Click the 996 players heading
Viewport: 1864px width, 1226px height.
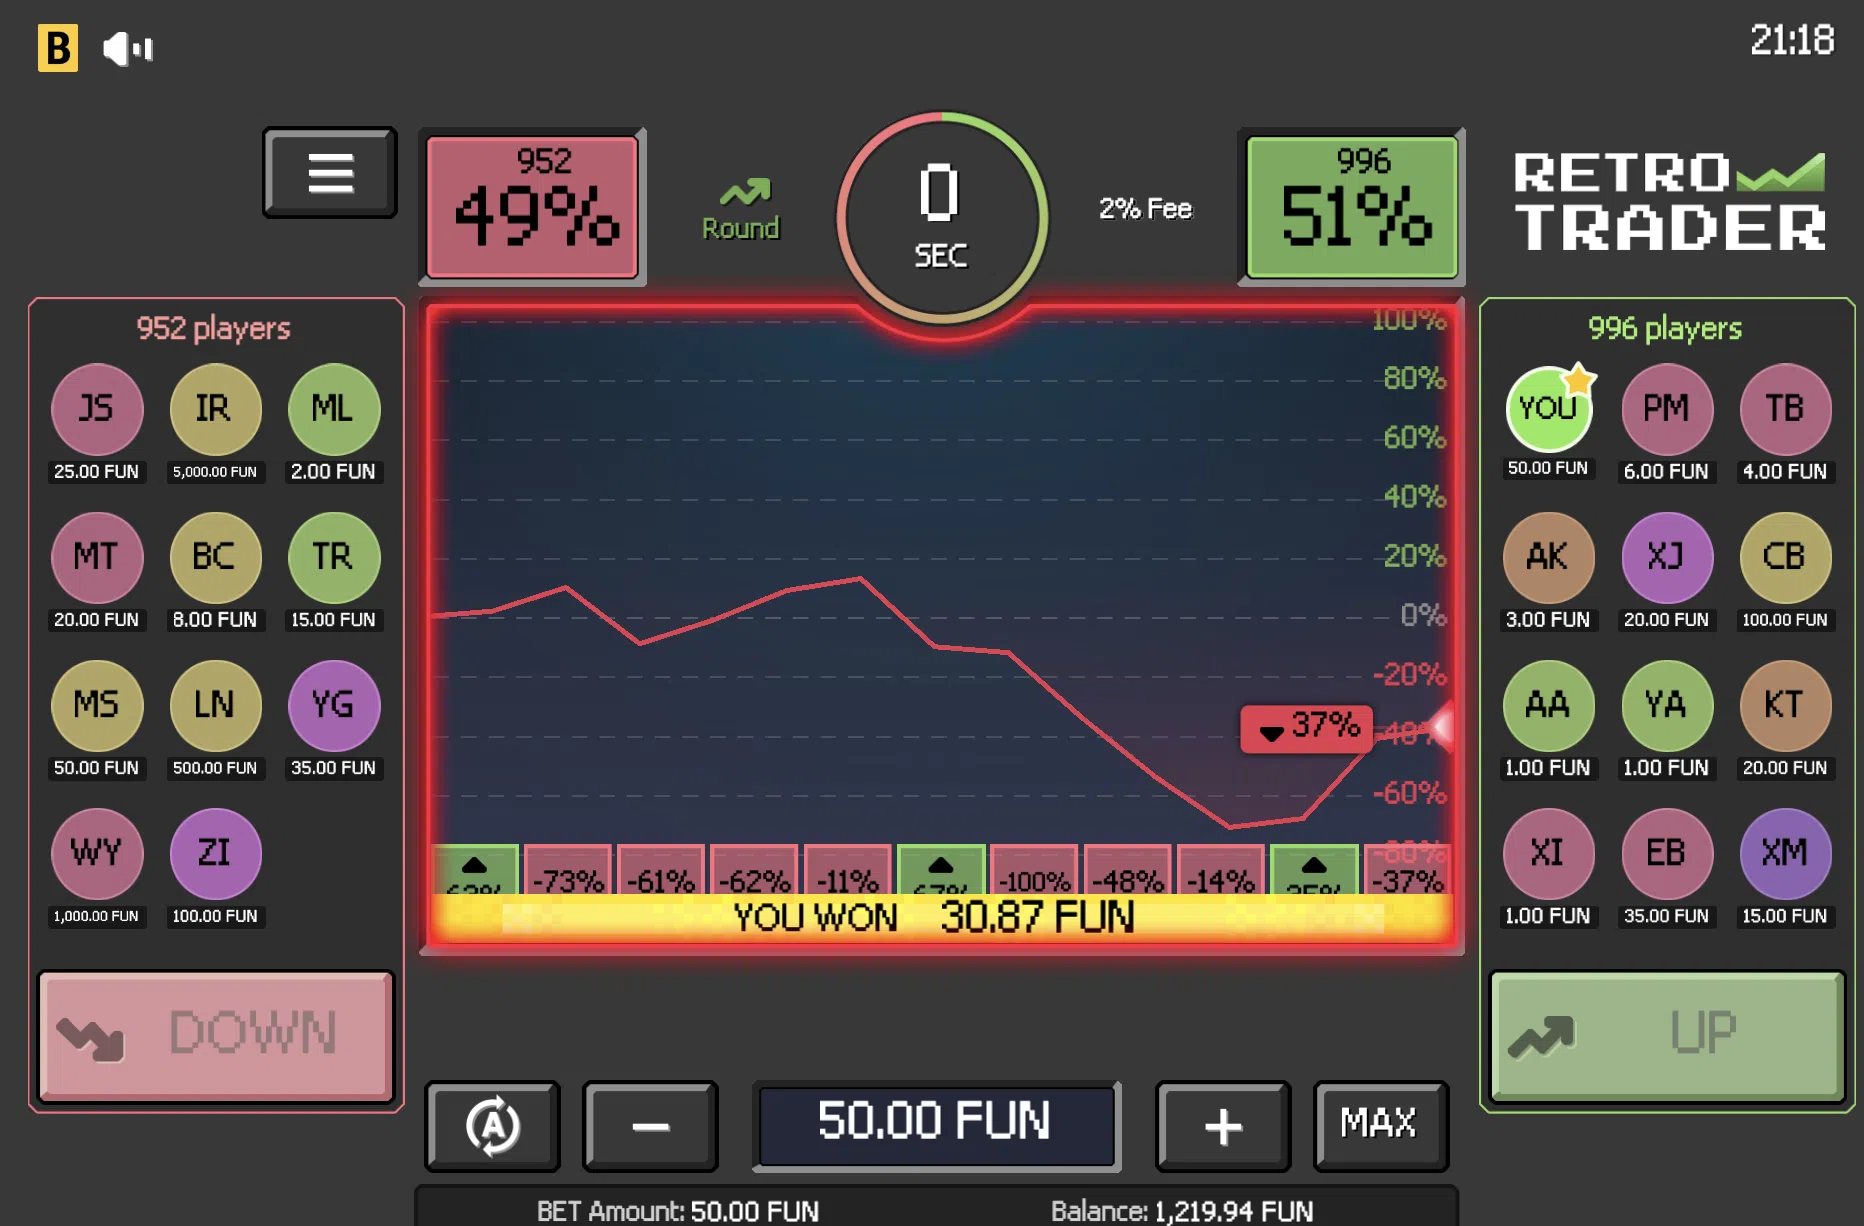[1665, 328]
